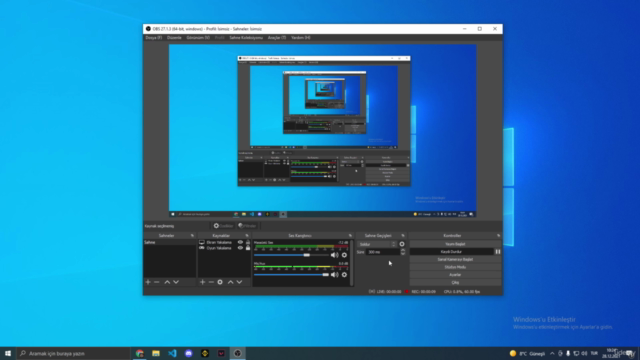Adjust the Süre duration stepper arrows
This screenshot has height=360, width=640.
point(403,252)
